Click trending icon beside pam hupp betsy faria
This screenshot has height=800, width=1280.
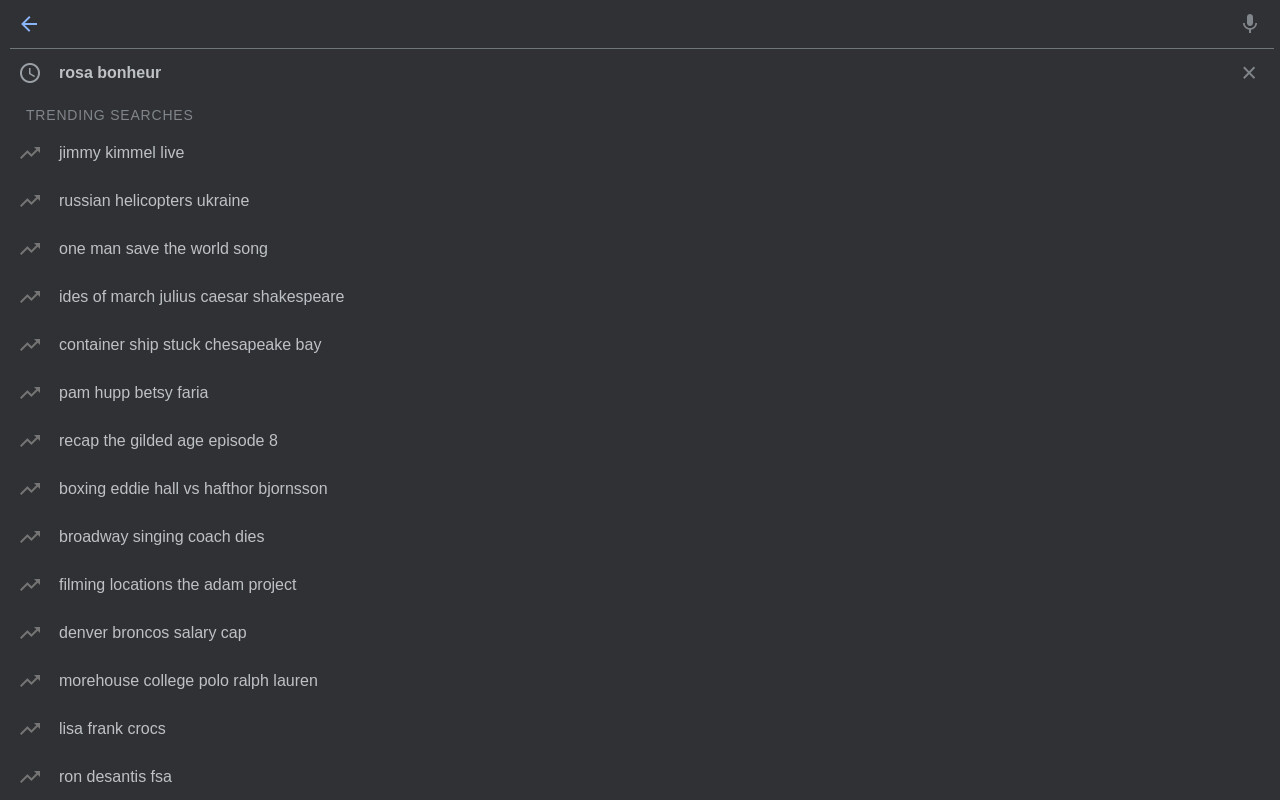30,393
